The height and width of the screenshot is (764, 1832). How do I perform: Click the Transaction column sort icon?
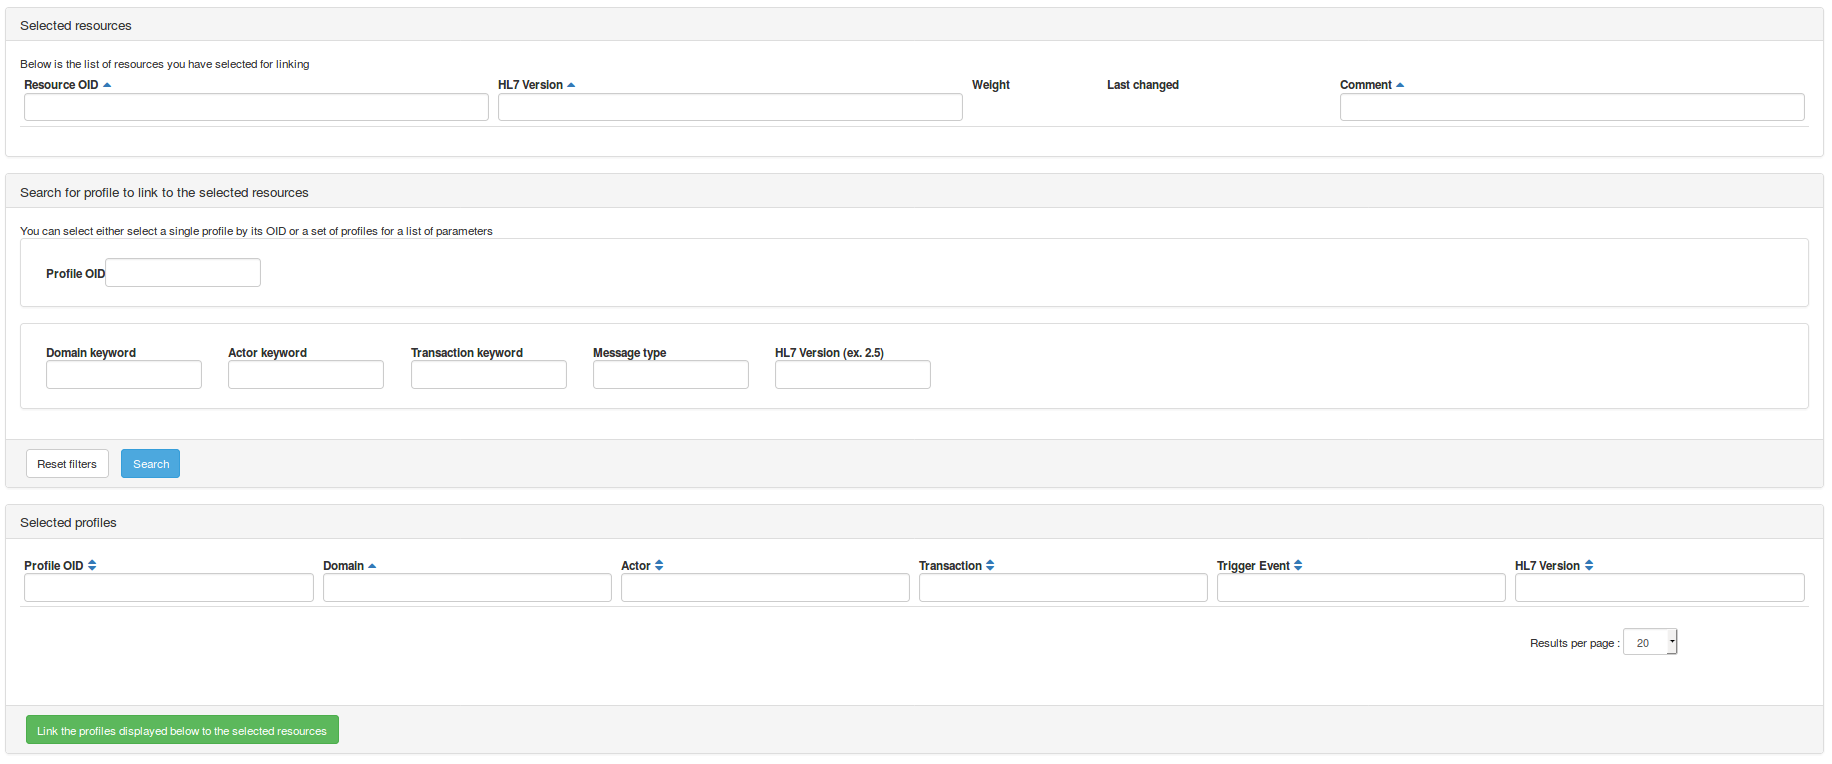990,565
